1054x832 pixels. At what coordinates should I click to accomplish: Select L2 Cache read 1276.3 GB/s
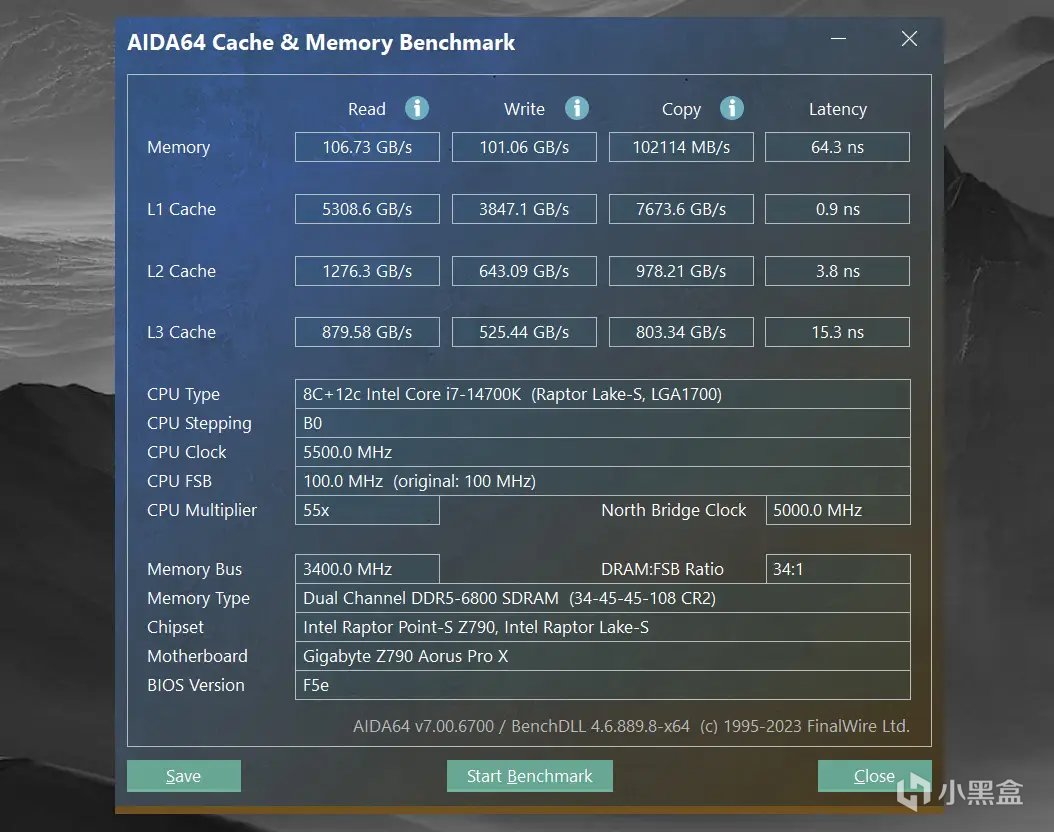point(367,271)
